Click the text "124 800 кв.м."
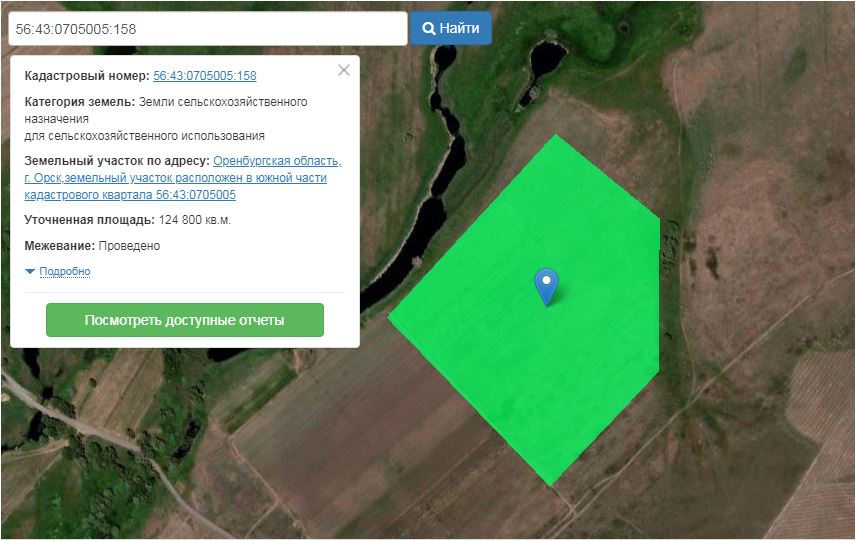Screen dimensions: 856x541 (x=195, y=220)
